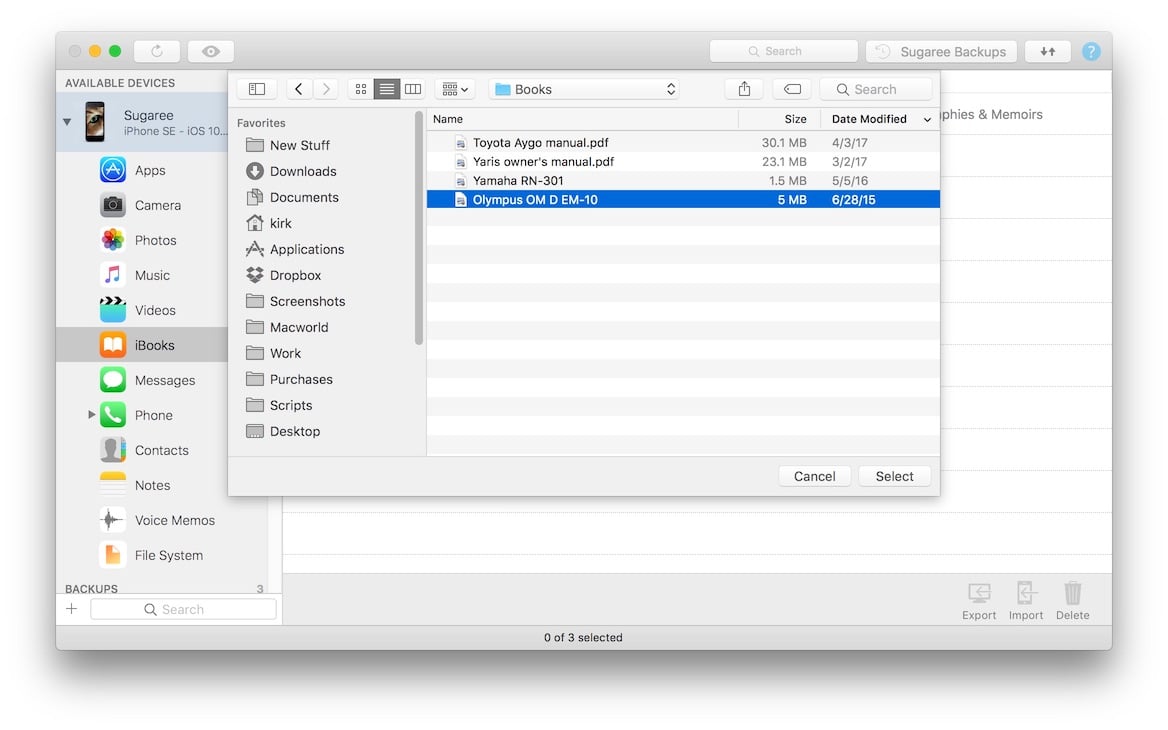The image size is (1168, 730).
Task: Click the sidebar Search field at bottom
Action: pyautogui.click(x=183, y=610)
